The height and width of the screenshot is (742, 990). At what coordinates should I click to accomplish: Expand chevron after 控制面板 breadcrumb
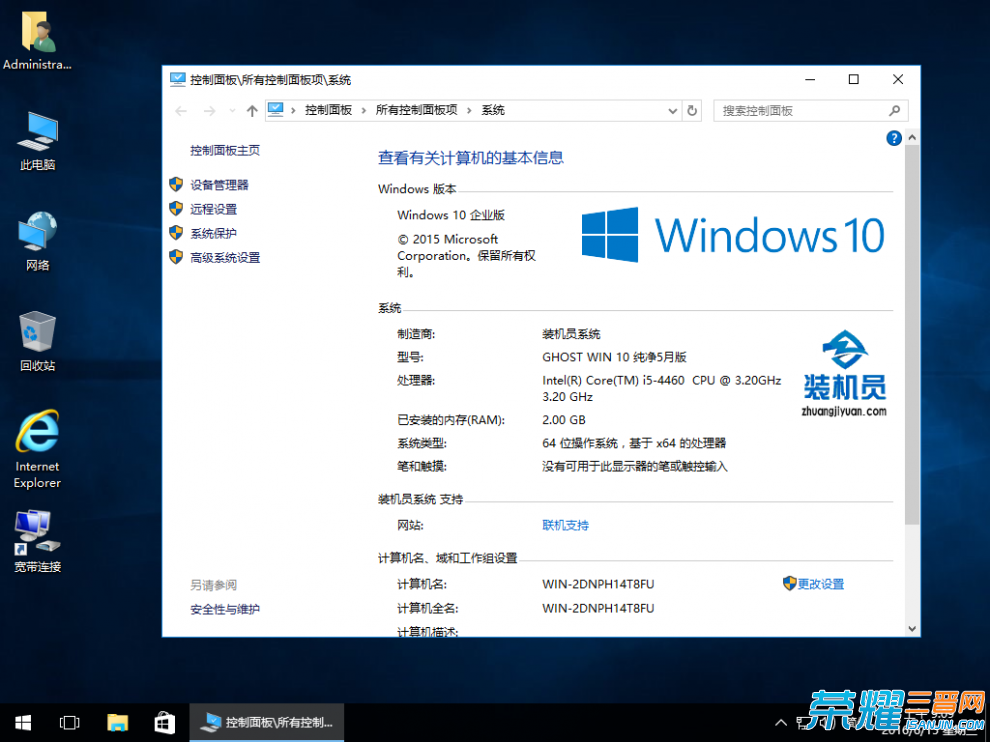[x=364, y=111]
